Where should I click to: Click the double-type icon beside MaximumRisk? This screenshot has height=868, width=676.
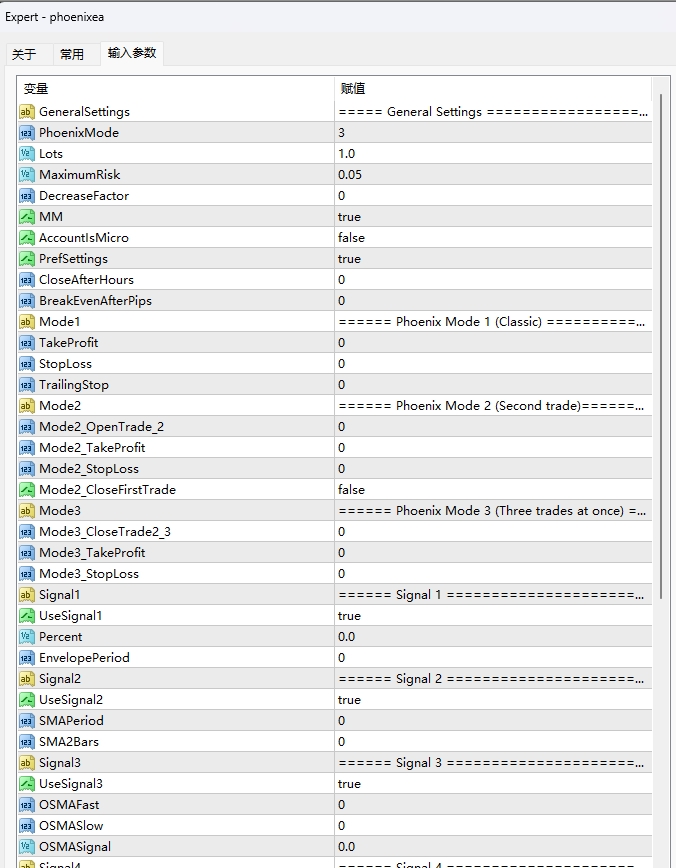(27, 175)
